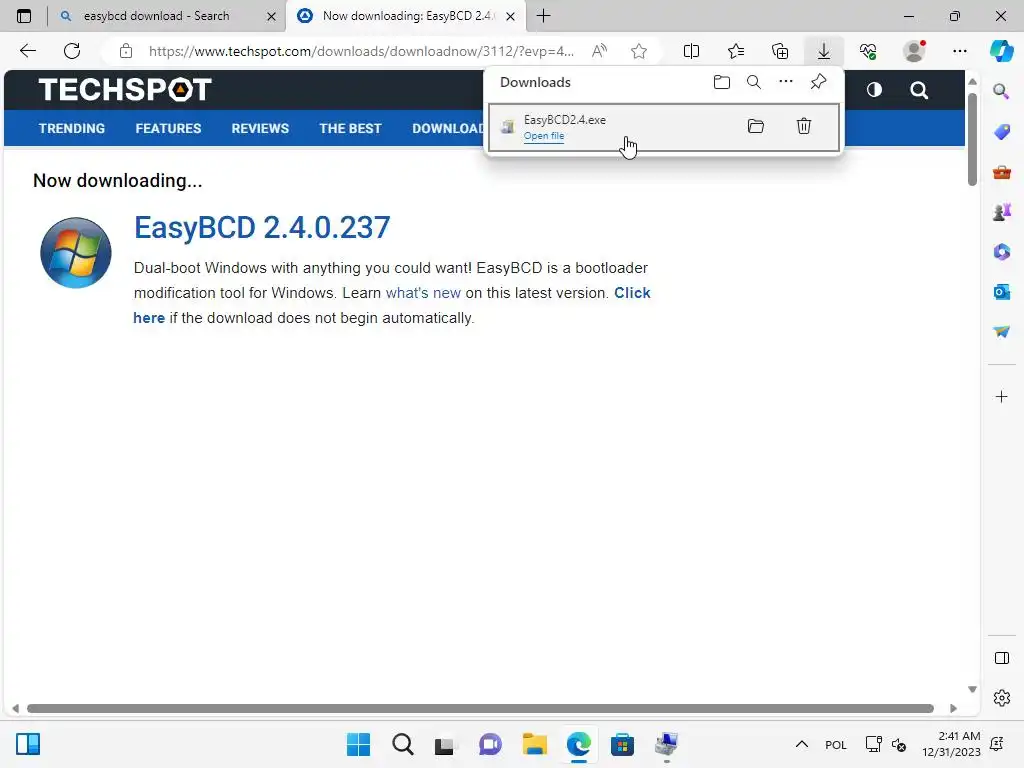The width and height of the screenshot is (1024, 768).
Task: Pin the Downloads panel
Action: [818, 82]
